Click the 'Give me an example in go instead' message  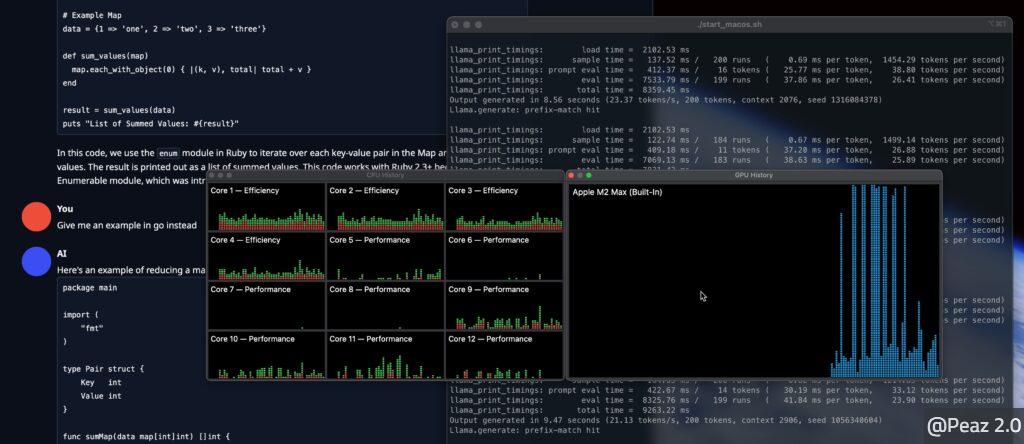127,225
